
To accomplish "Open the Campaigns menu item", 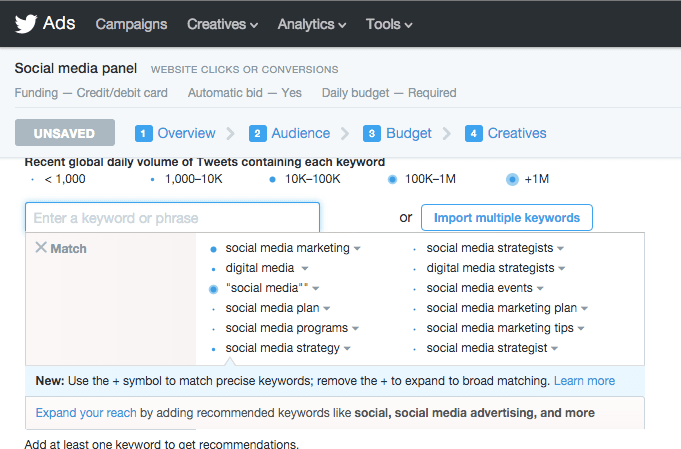I will tap(131, 24).
